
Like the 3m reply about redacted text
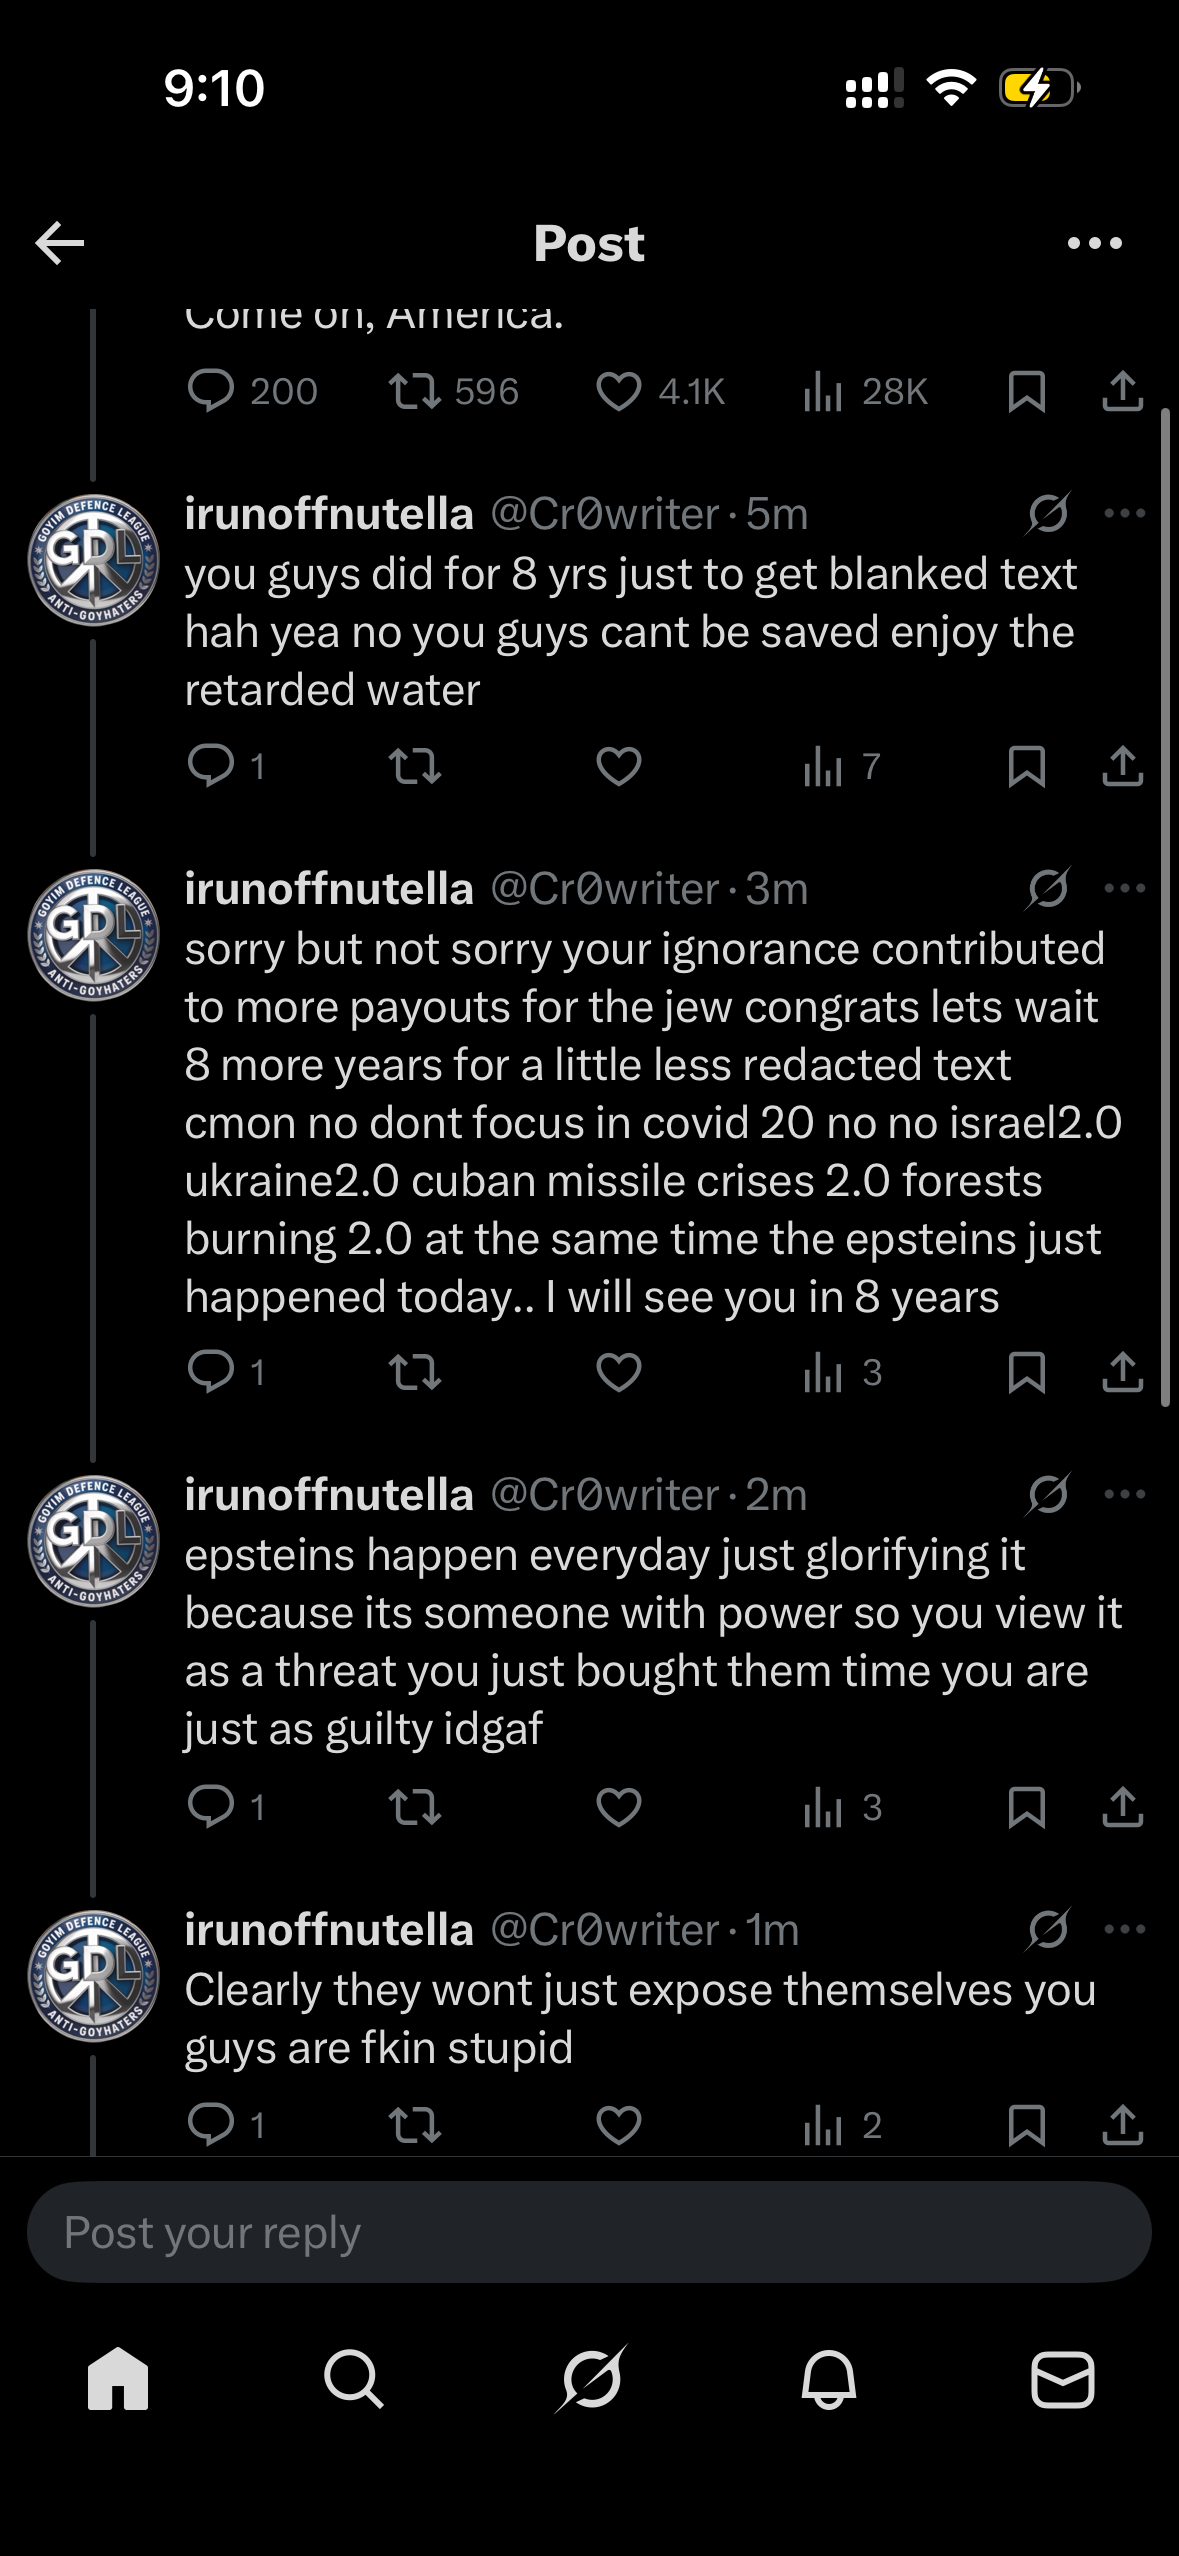point(618,1372)
